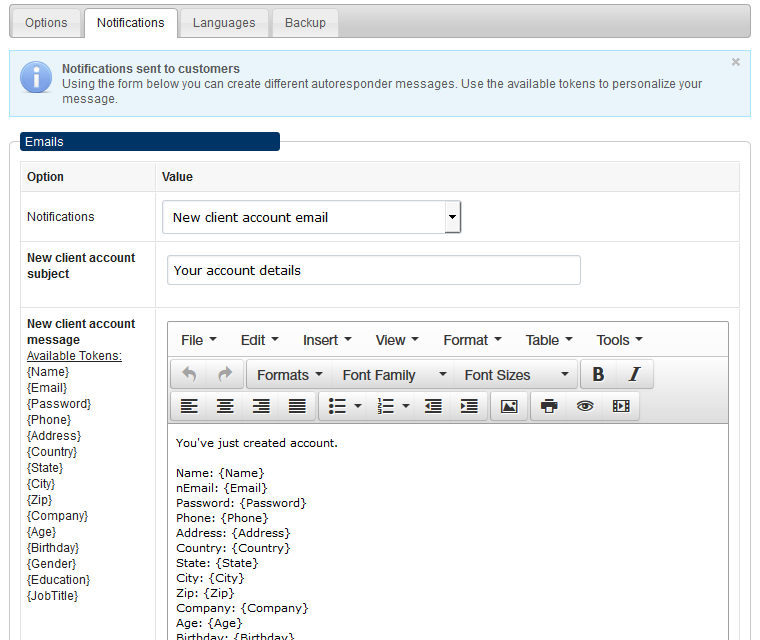This screenshot has height=640, width=760.
Task: Open the Formats dropdown
Action: tap(289, 375)
